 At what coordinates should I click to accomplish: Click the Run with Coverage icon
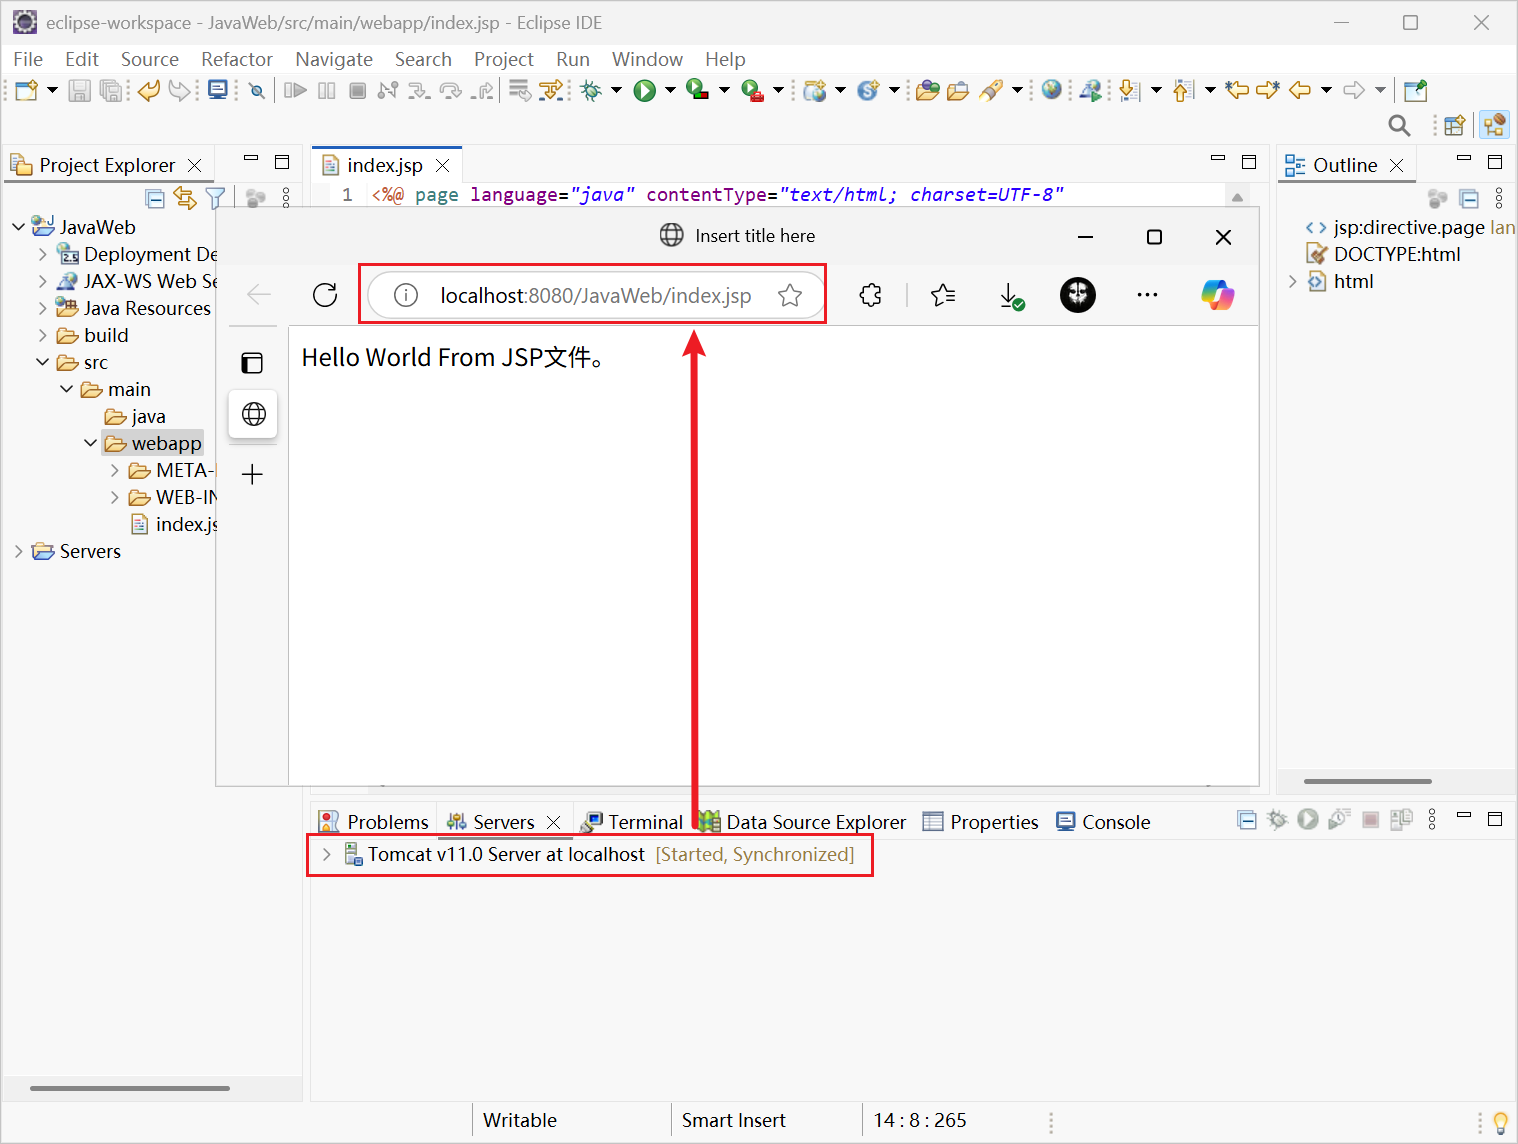(698, 91)
